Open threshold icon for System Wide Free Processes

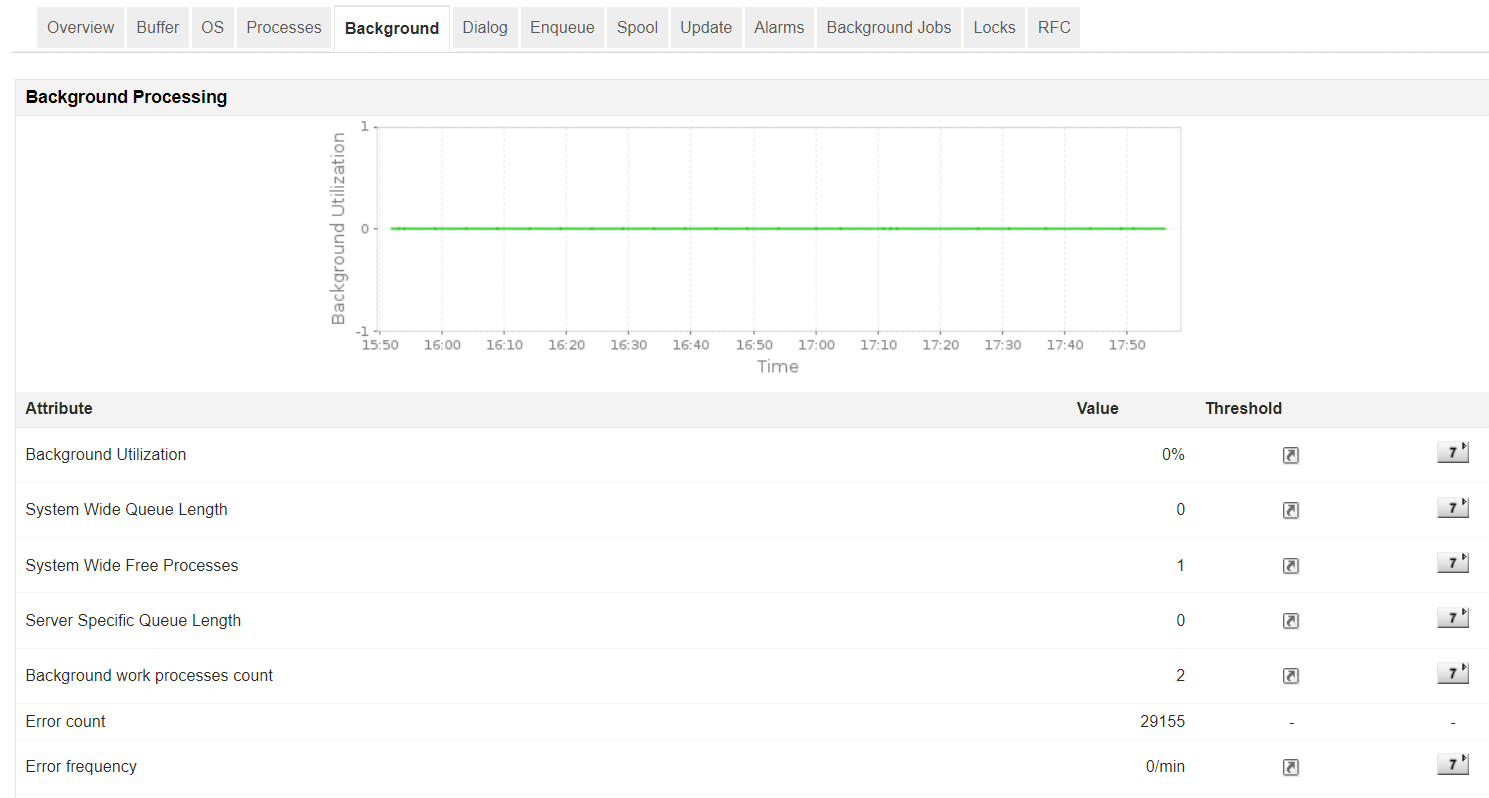[x=1290, y=565]
